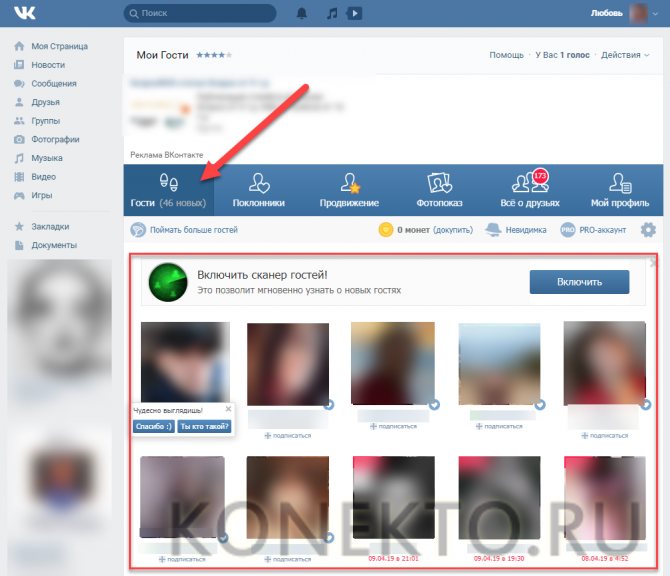Open the video player icon in header
670x576 pixels.
click(x=355, y=13)
